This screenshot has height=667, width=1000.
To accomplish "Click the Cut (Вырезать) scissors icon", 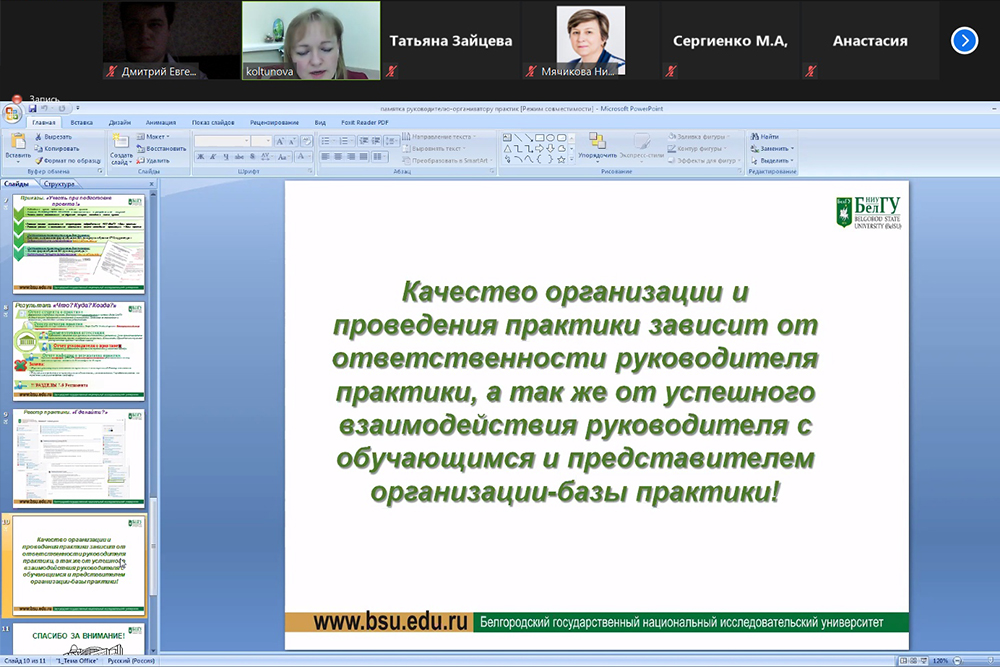I will (38, 136).
